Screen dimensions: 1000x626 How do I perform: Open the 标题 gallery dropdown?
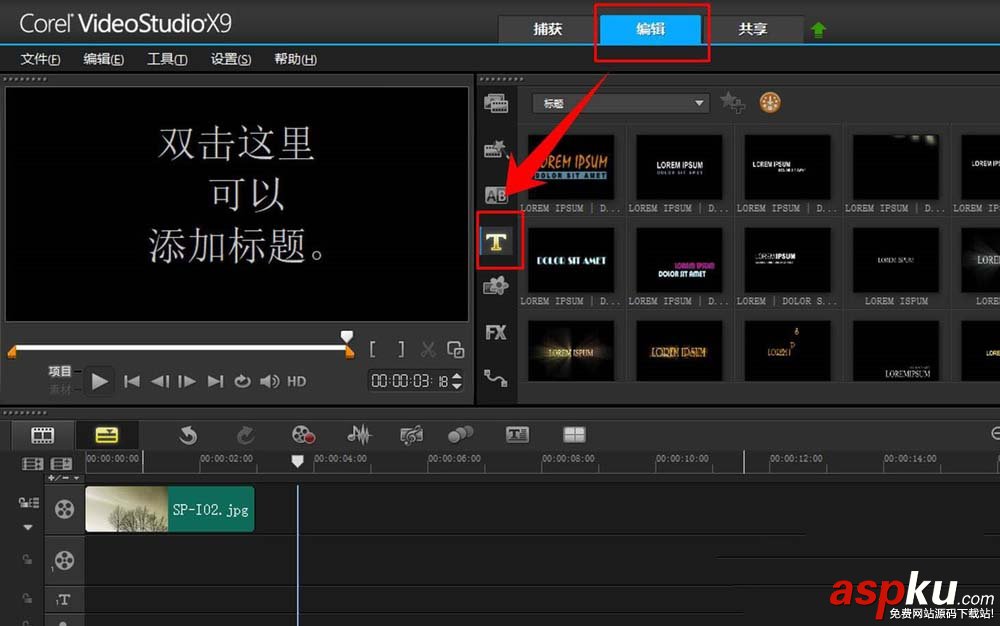pos(700,102)
